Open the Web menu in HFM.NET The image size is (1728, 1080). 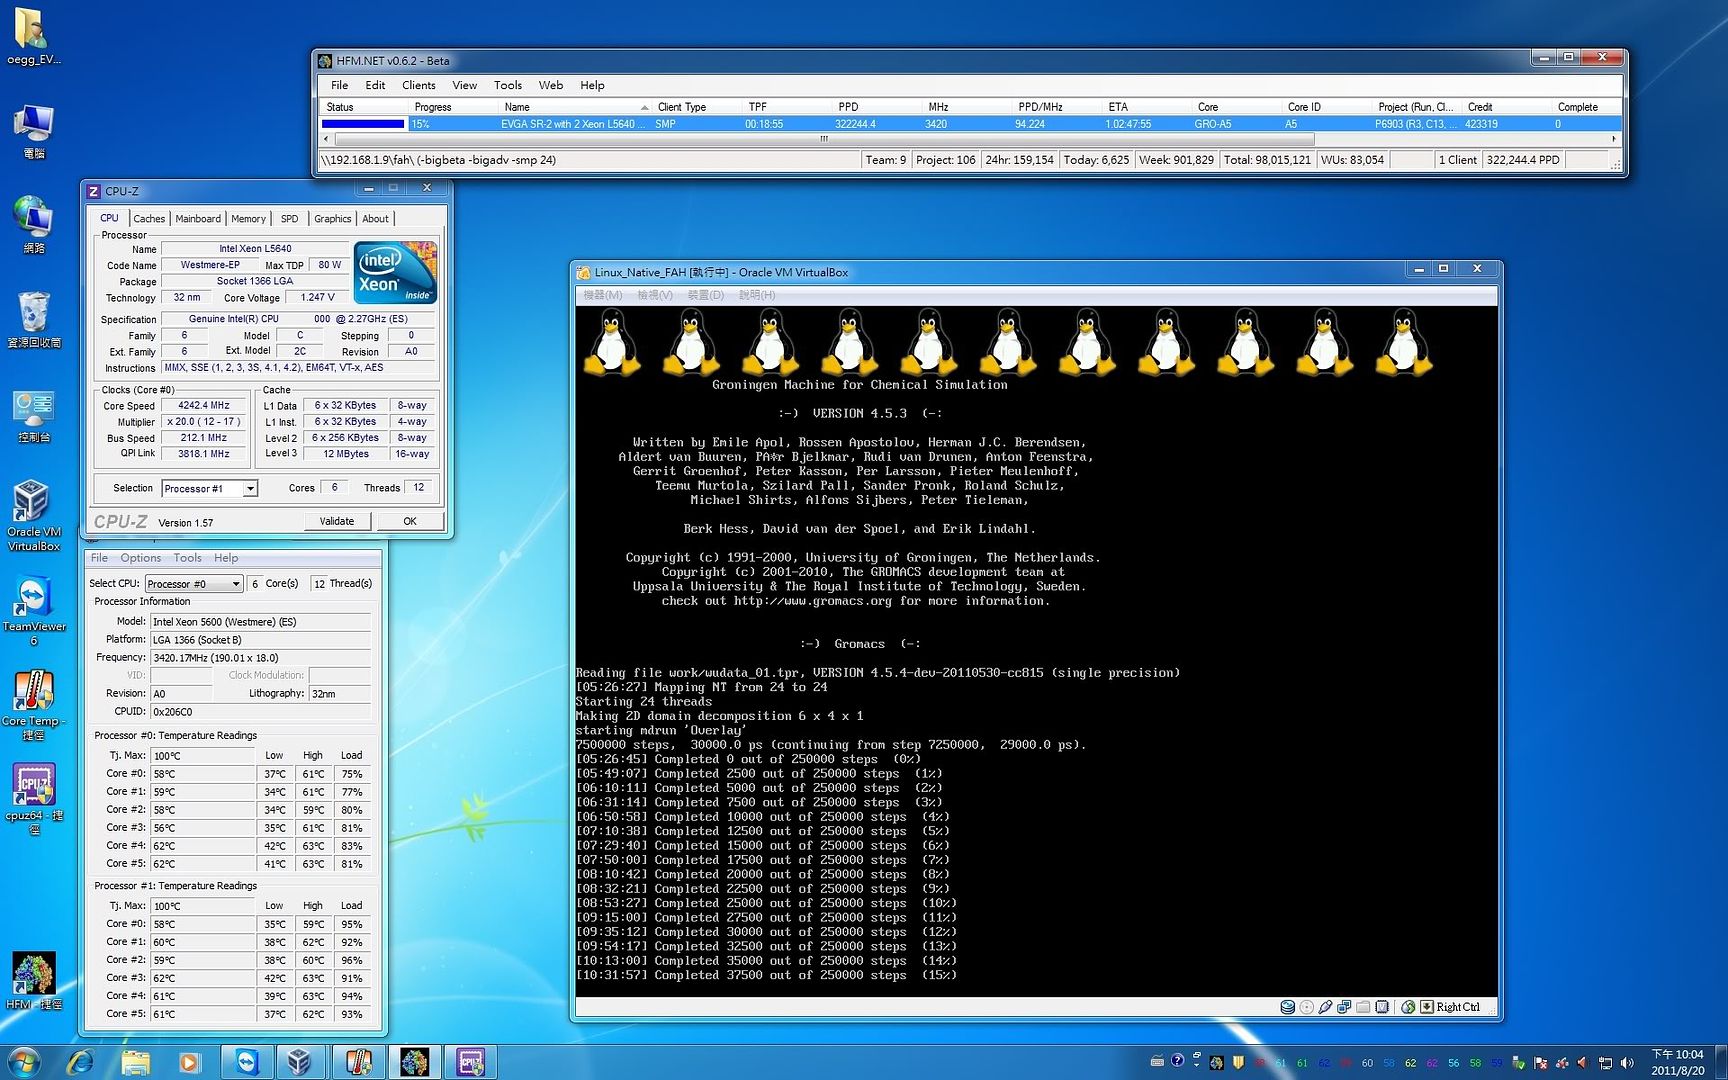click(551, 85)
